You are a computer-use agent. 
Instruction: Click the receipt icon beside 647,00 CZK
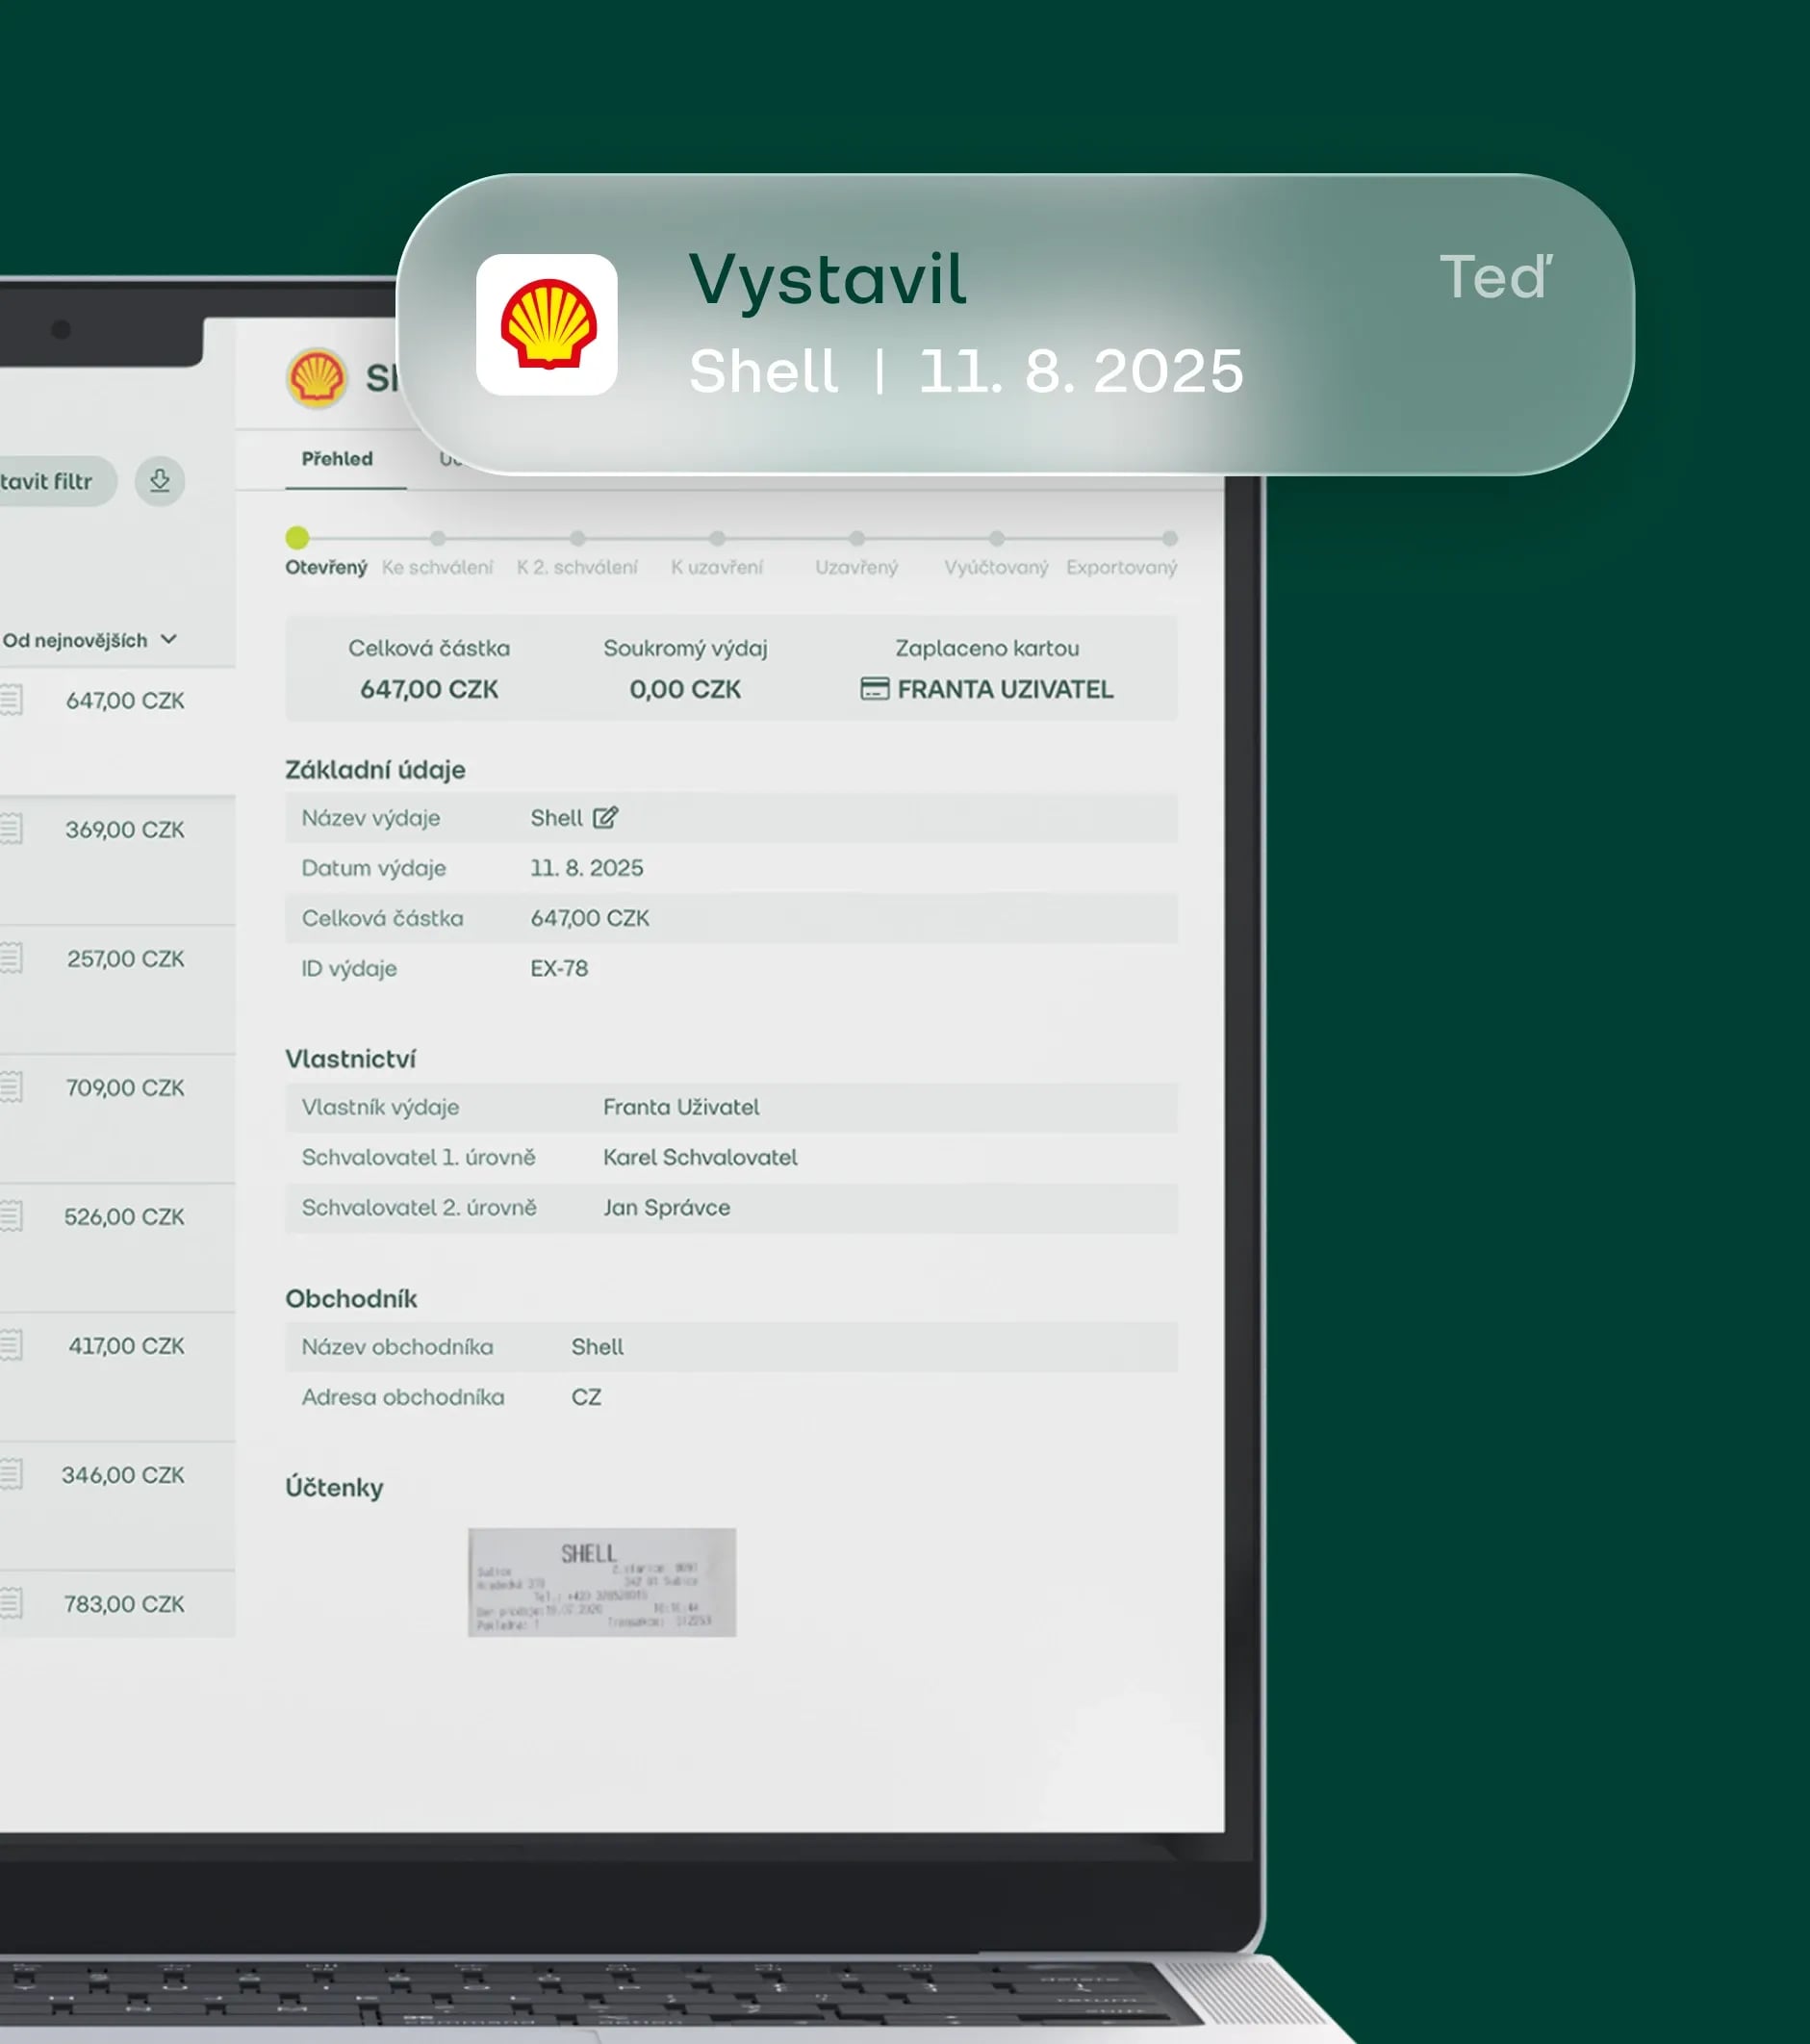point(12,701)
